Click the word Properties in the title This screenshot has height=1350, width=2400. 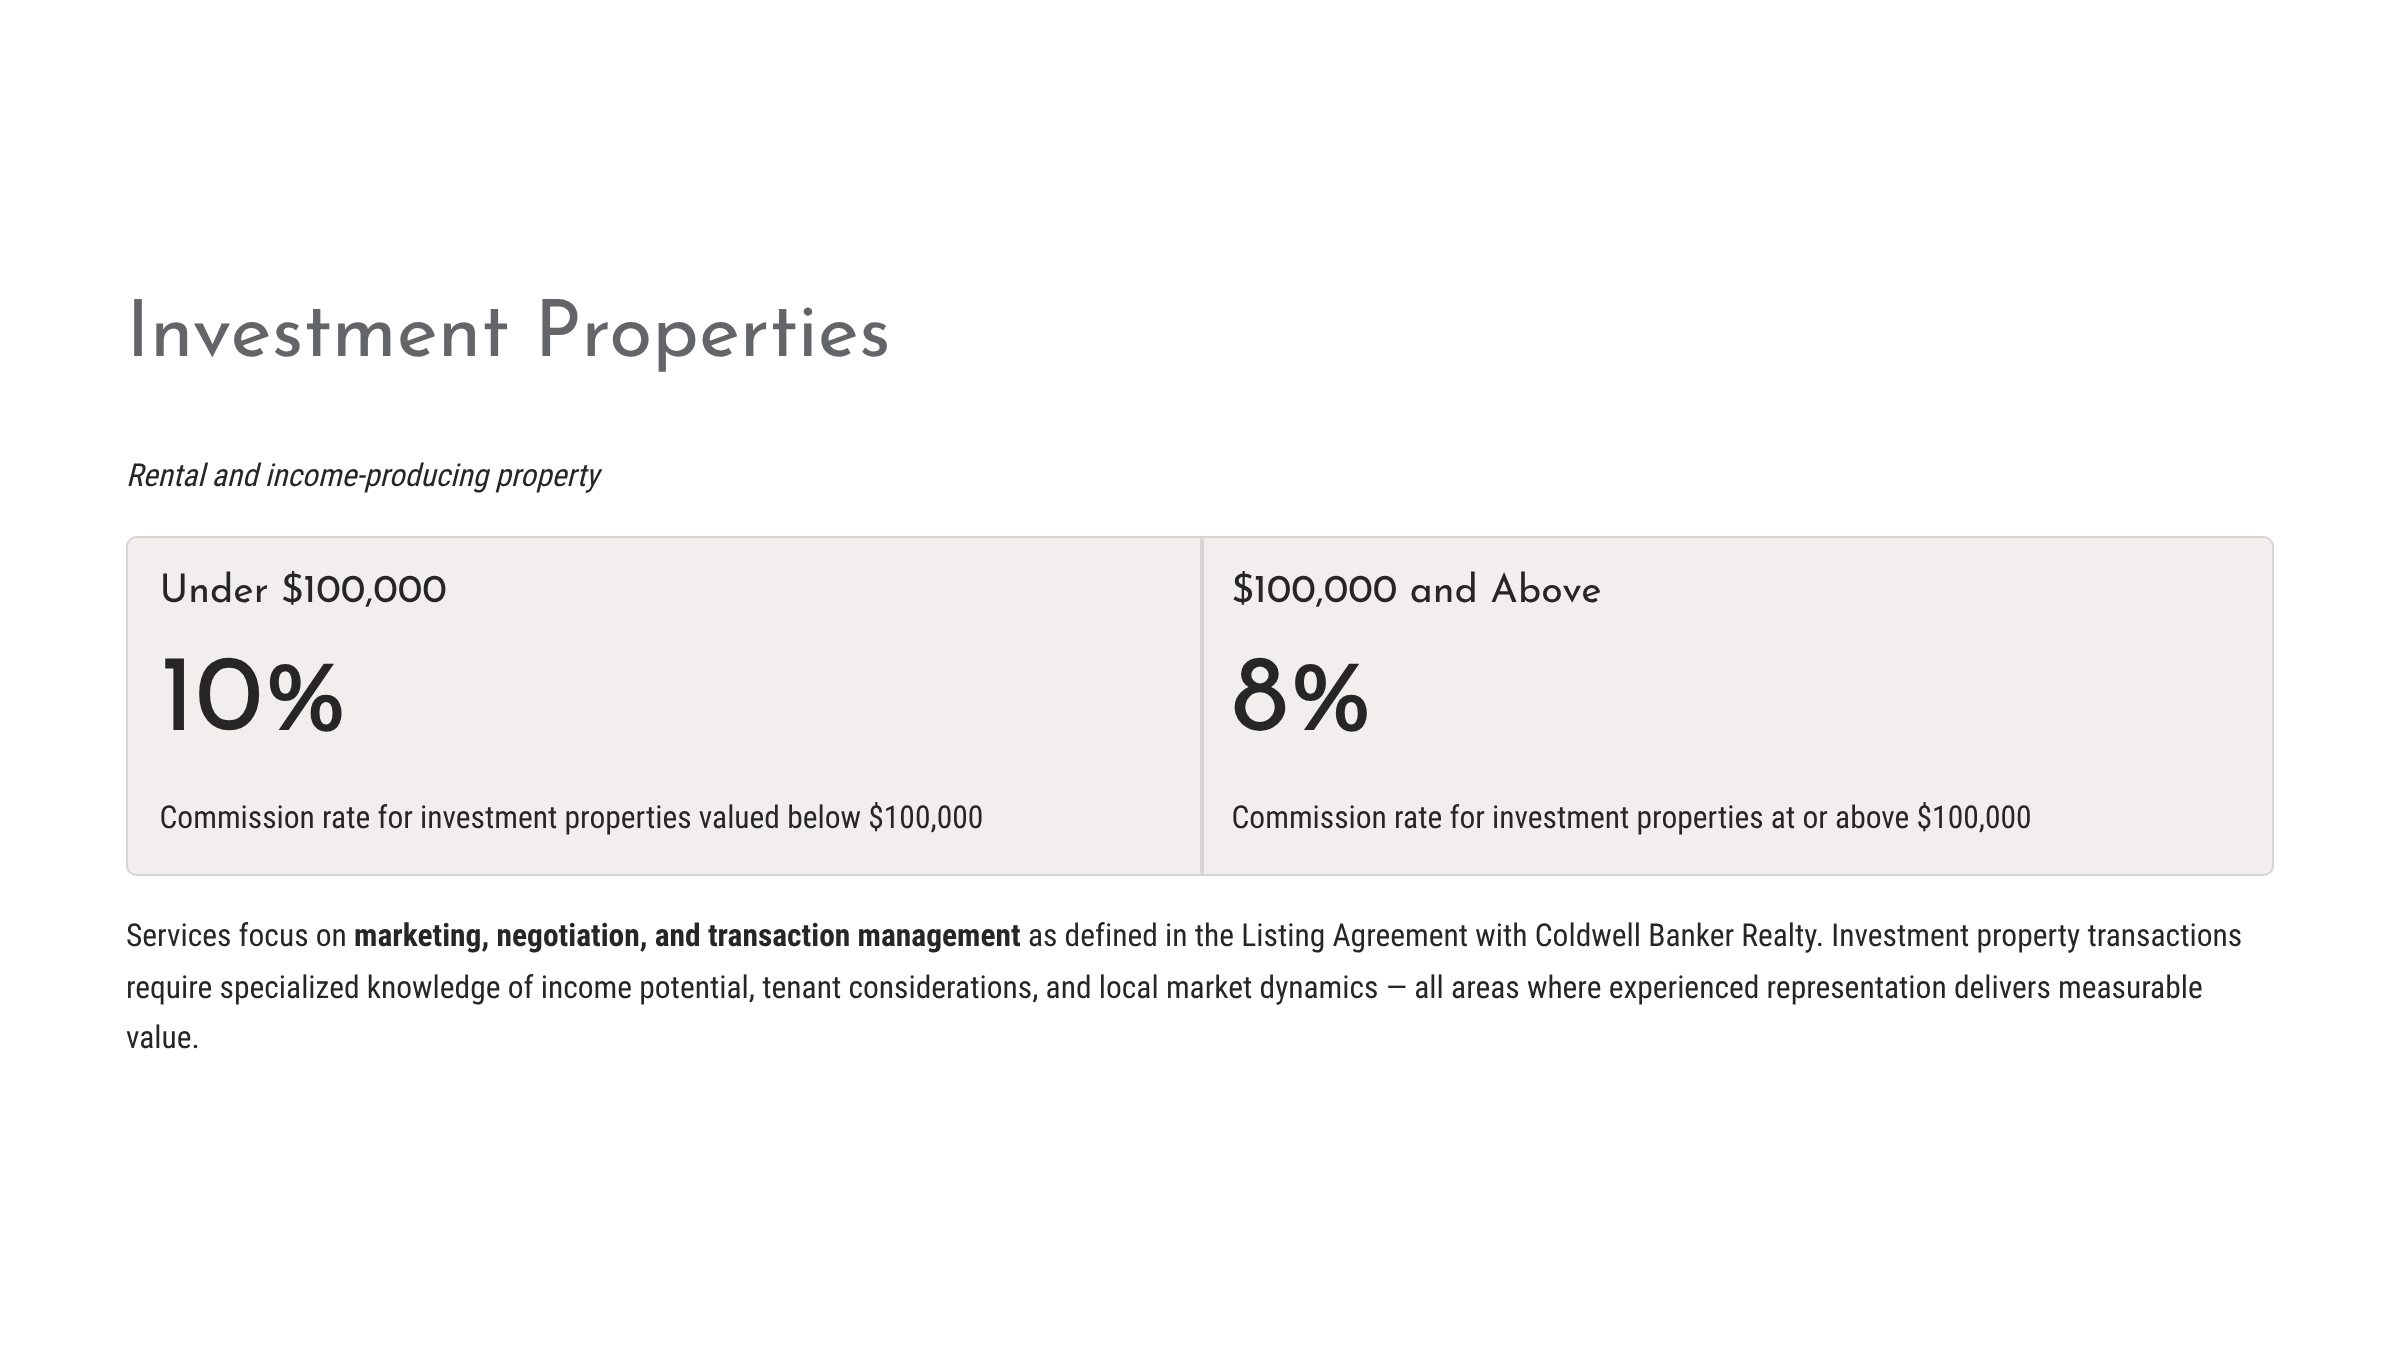(x=713, y=333)
